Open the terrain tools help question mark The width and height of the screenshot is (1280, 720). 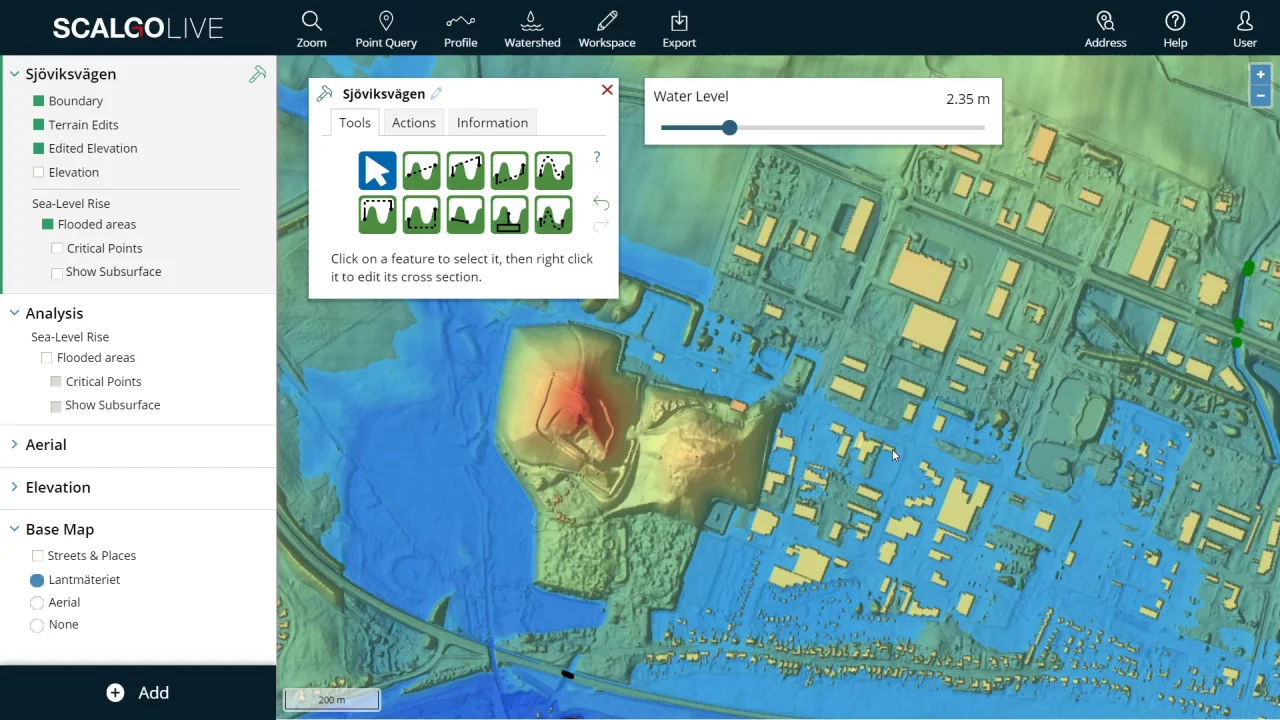coord(597,158)
